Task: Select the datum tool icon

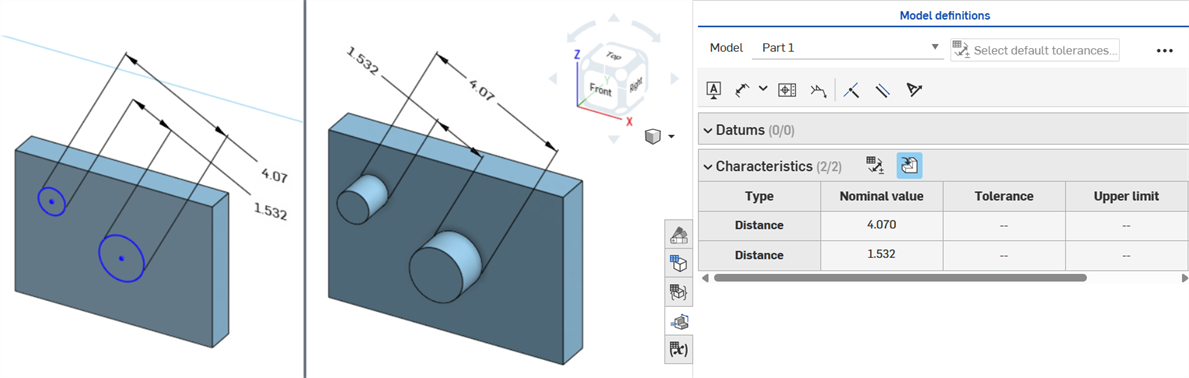Action: coord(714,90)
